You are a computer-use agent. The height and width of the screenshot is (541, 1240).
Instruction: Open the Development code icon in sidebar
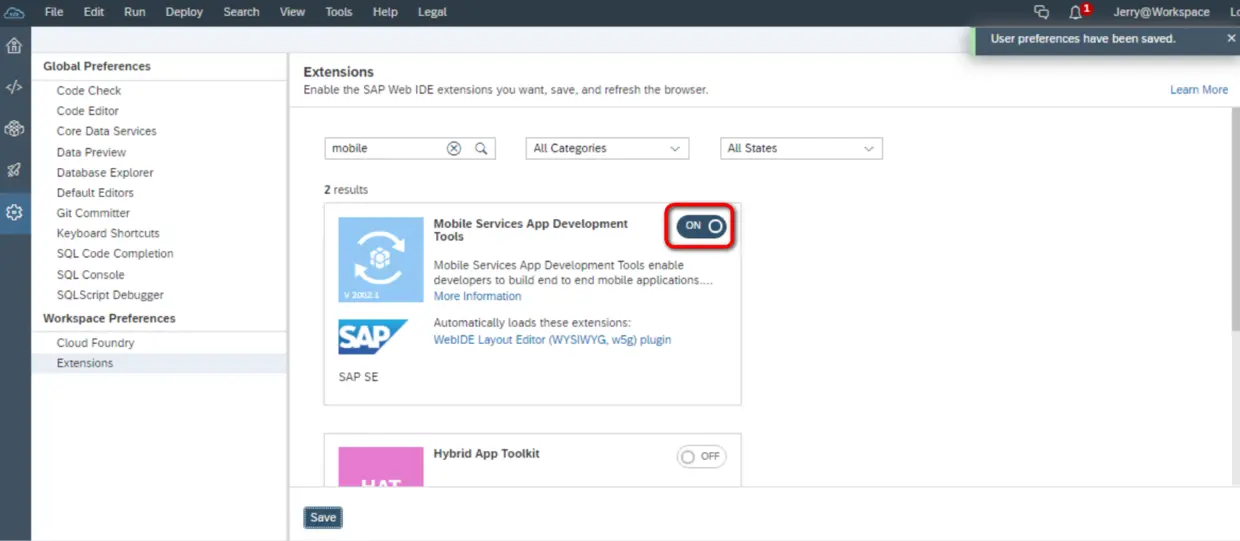point(14,87)
